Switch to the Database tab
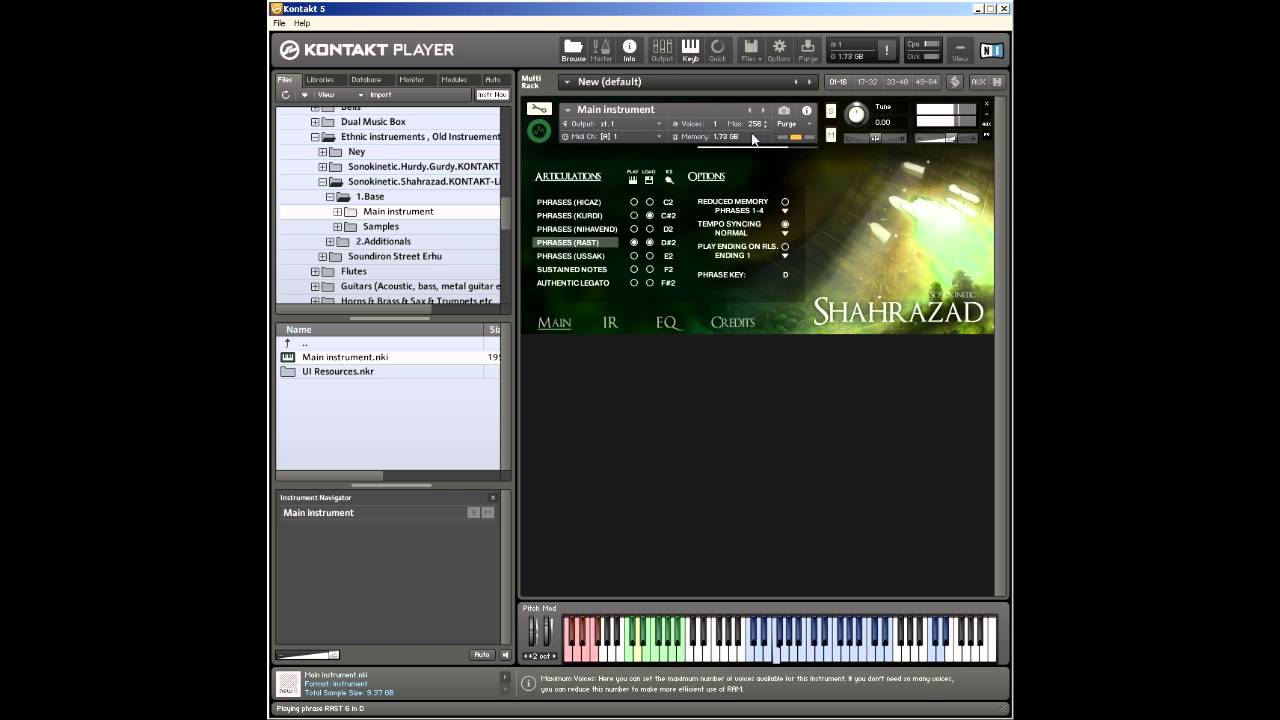The width and height of the screenshot is (1280, 720). coord(366,80)
